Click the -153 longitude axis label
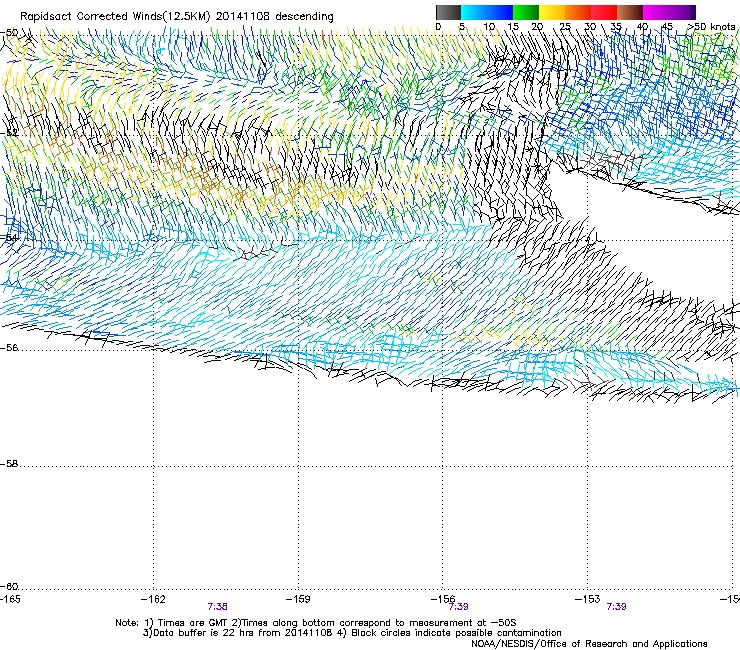The height and width of the screenshot is (650, 740). 588,599
